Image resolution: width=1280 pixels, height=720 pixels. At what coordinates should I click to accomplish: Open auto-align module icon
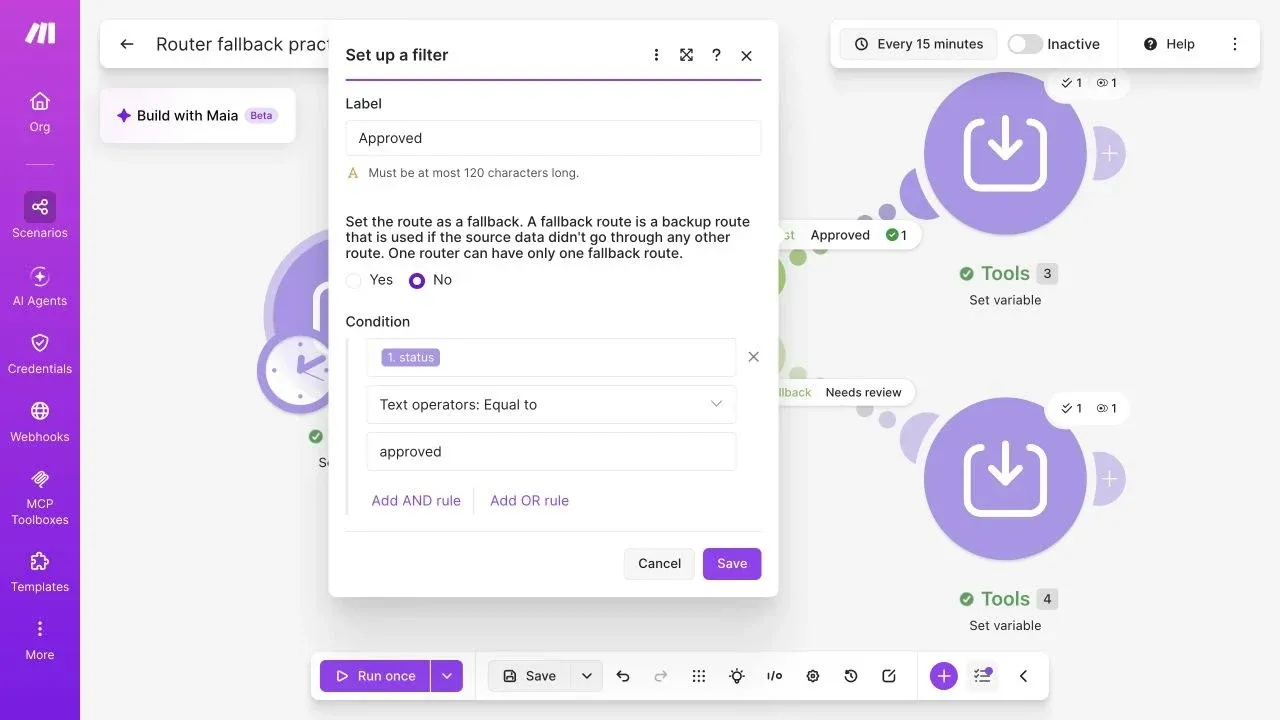point(699,676)
